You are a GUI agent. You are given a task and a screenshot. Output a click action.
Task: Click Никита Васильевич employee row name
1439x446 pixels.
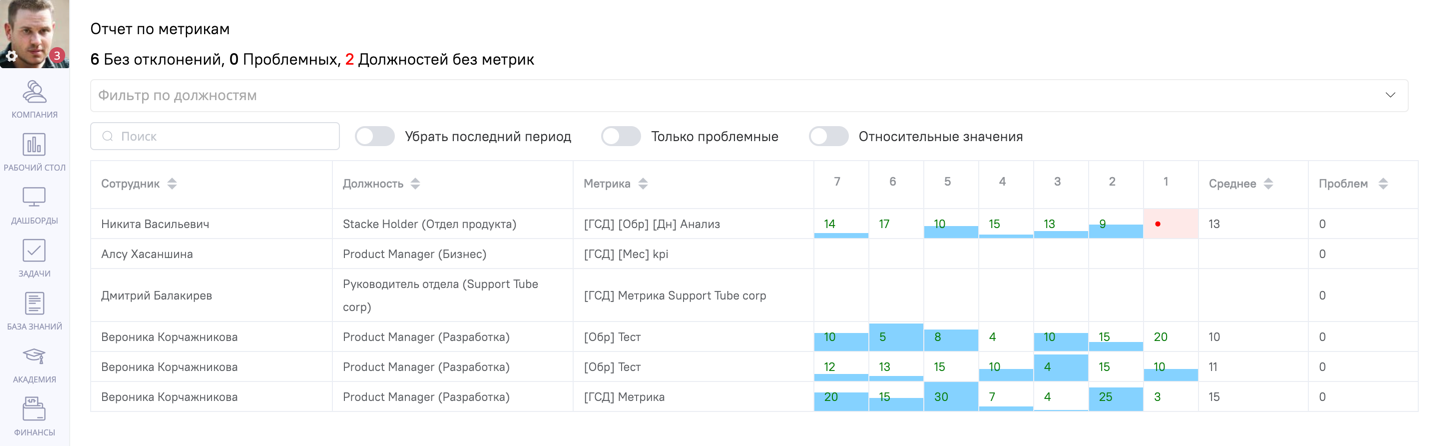point(155,224)
